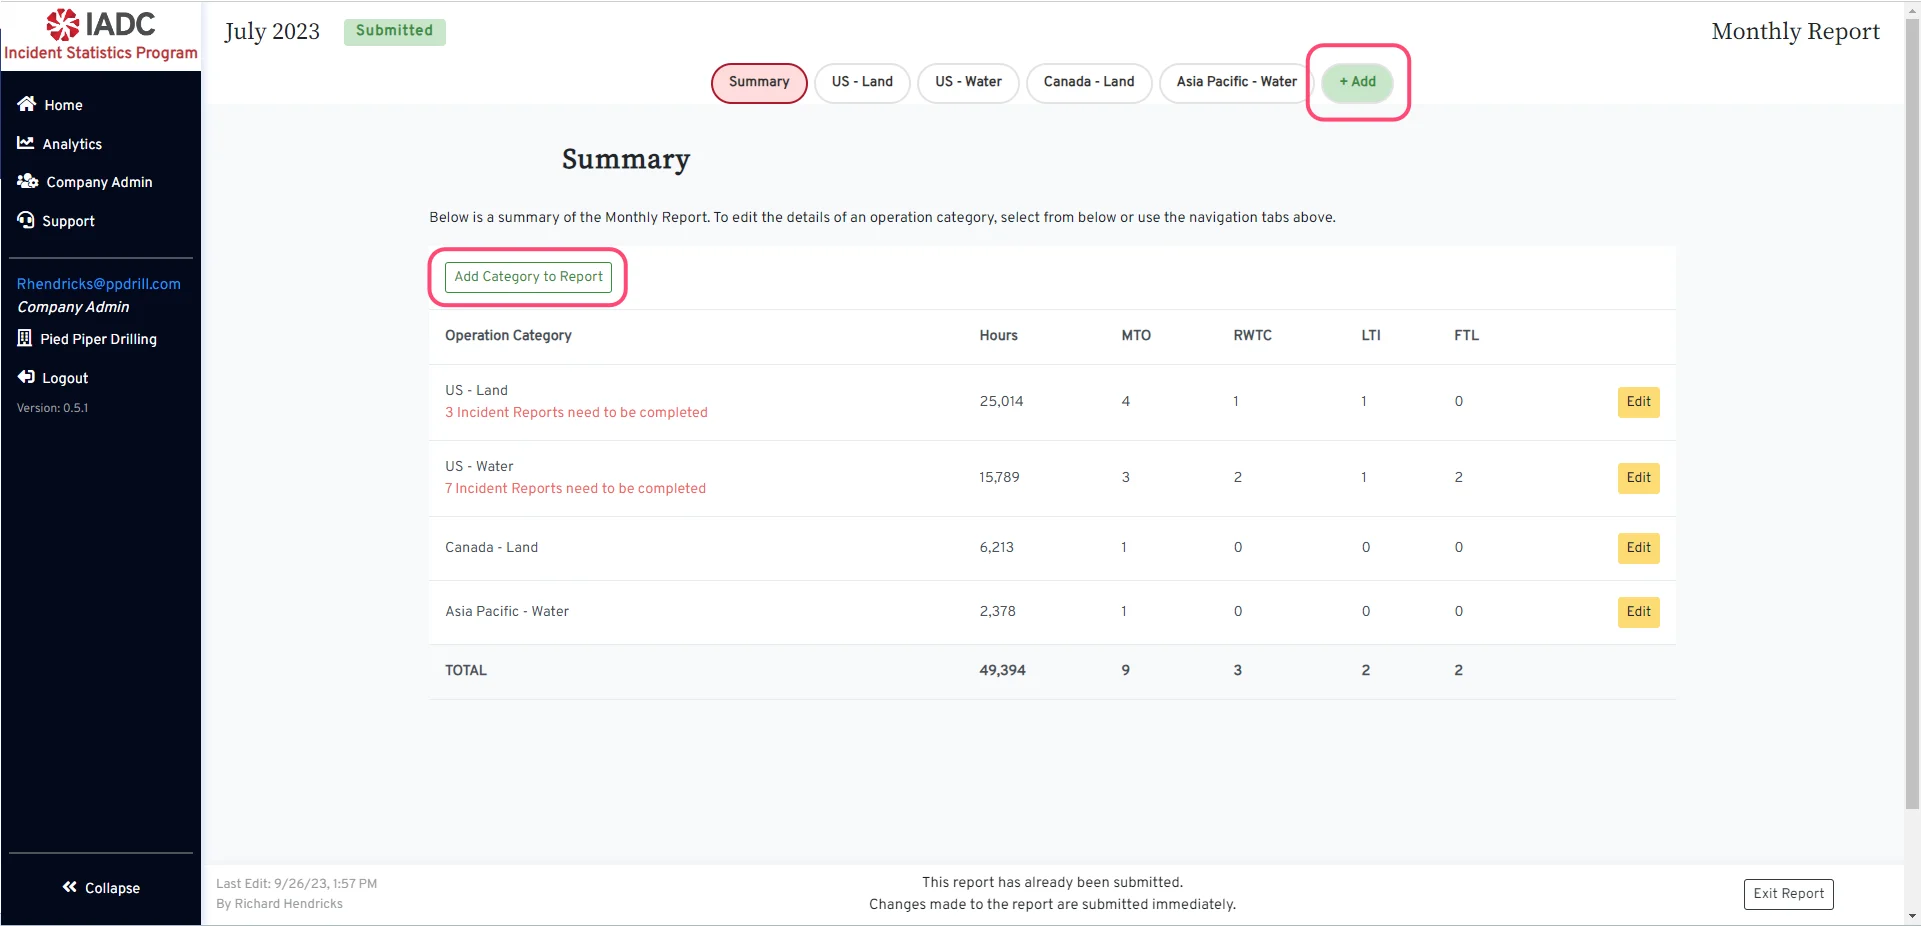This screenshot has width=1921, height=926.
Task: Switch to the US - Land tab
Action: 862,82
